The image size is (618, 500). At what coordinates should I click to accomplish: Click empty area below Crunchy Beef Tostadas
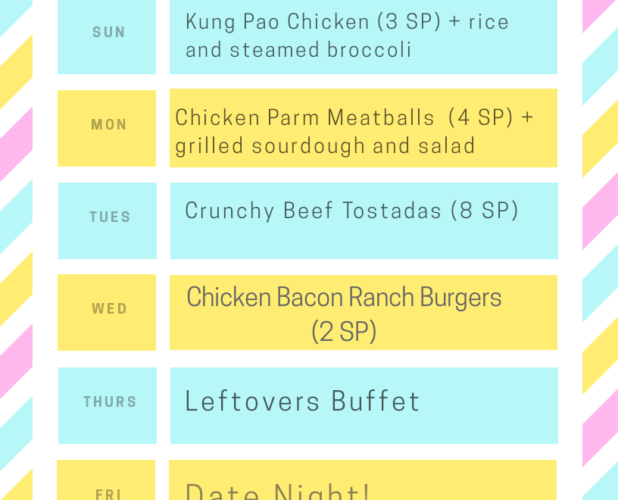tap(364, 241)
